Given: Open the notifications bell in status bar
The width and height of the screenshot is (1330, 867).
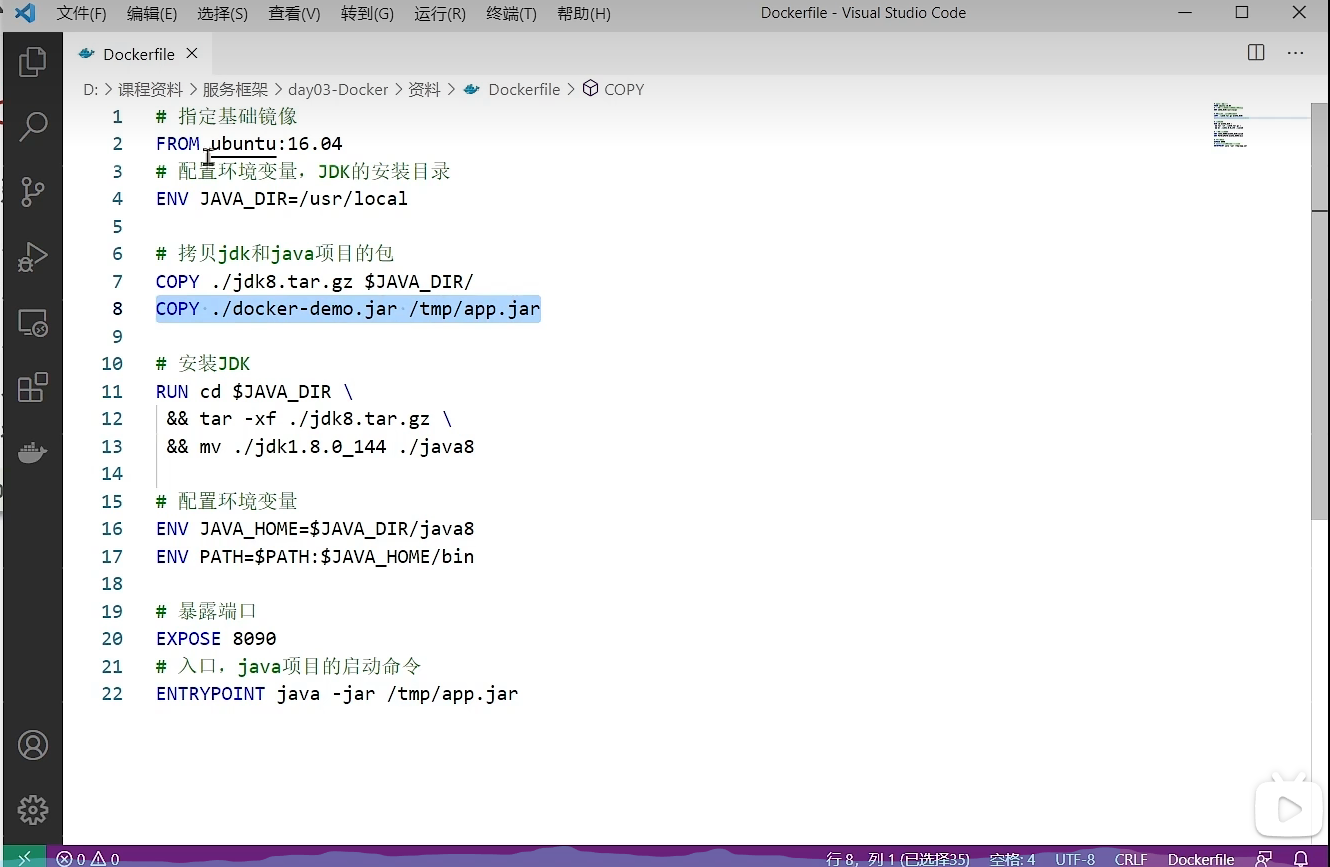Looking at the screenshot, I should coord(1301,859).
